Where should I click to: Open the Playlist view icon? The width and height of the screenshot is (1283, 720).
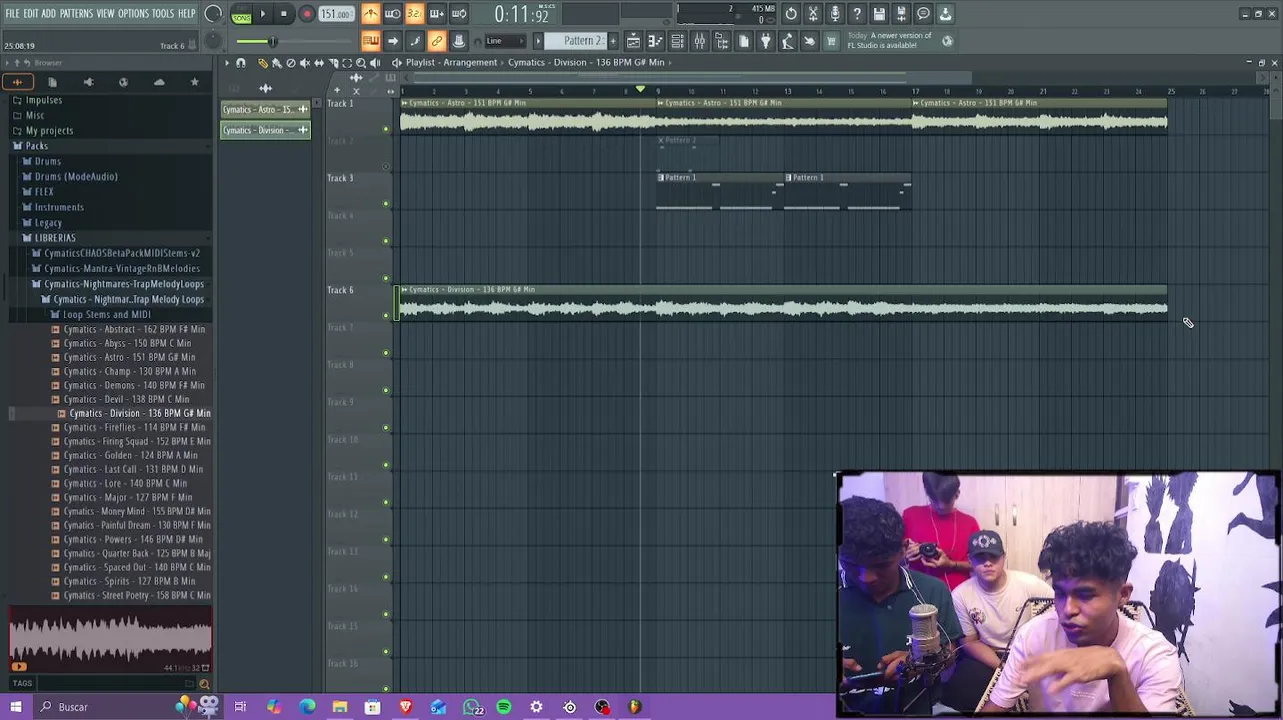click(x=633, y=41)
